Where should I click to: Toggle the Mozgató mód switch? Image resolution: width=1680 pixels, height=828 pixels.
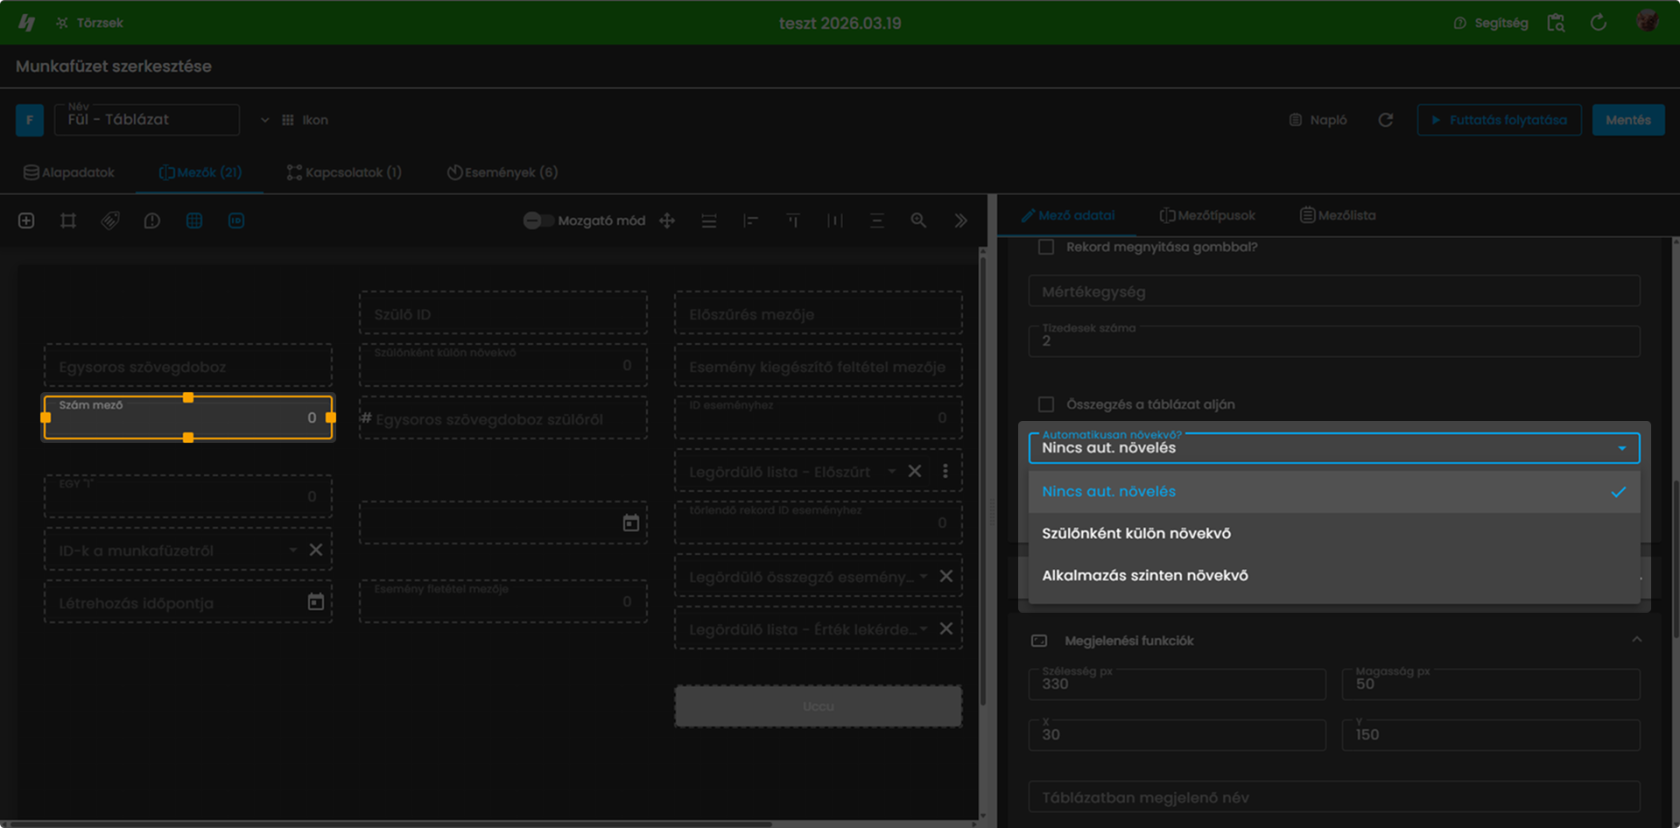pos(538,220)
